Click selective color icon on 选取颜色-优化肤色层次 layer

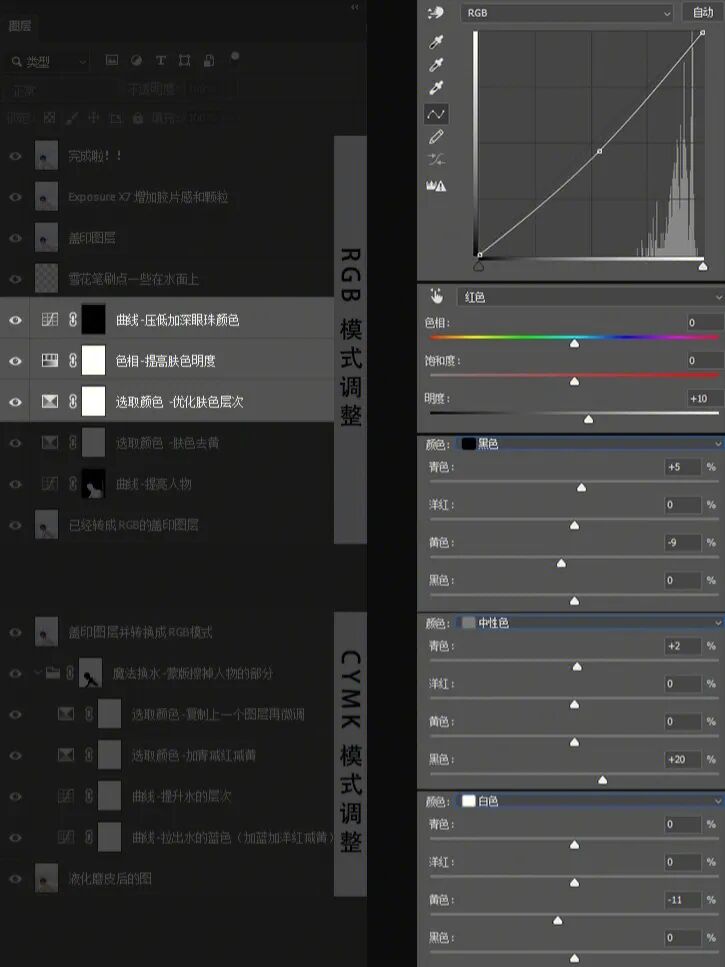50,401
